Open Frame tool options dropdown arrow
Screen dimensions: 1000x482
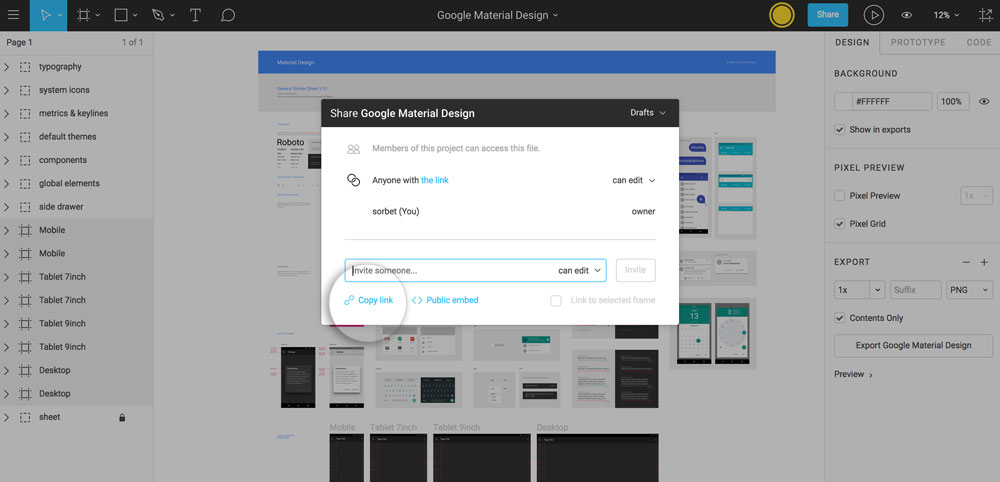(x=98, y=15)
